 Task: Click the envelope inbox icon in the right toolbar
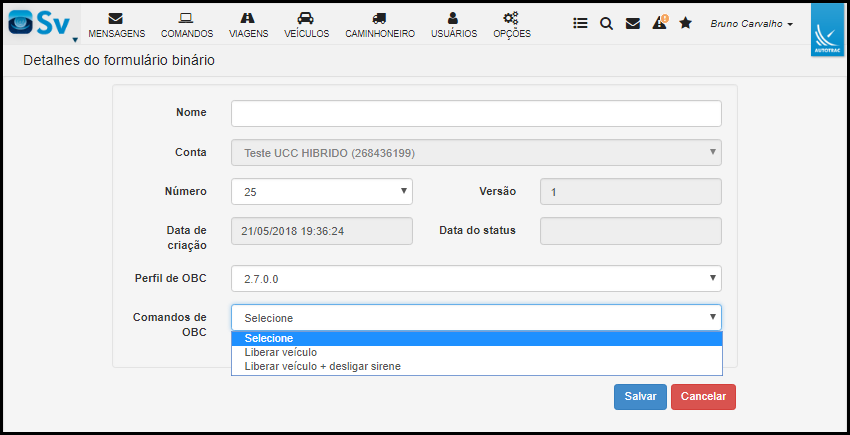point(632,23)
